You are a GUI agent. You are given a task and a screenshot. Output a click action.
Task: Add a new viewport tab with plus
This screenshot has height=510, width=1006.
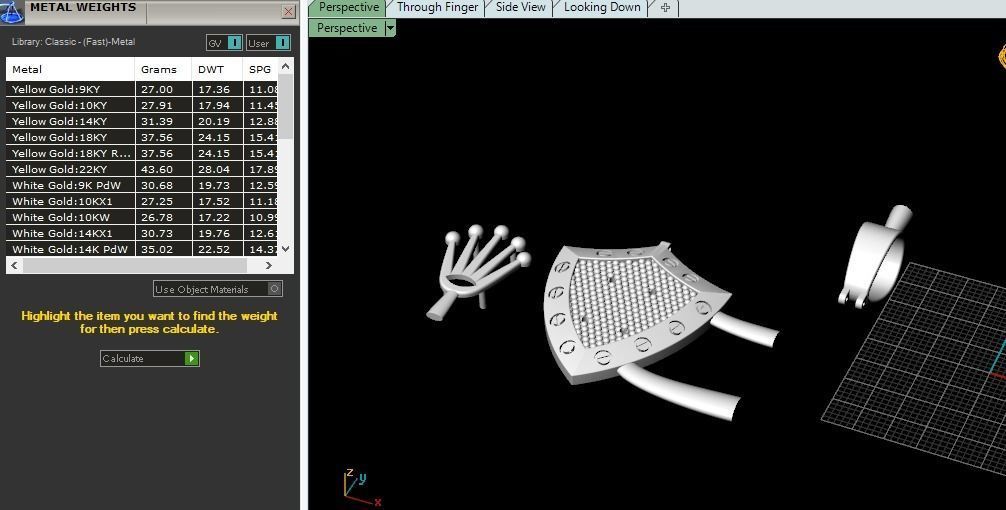pos(665,8)
